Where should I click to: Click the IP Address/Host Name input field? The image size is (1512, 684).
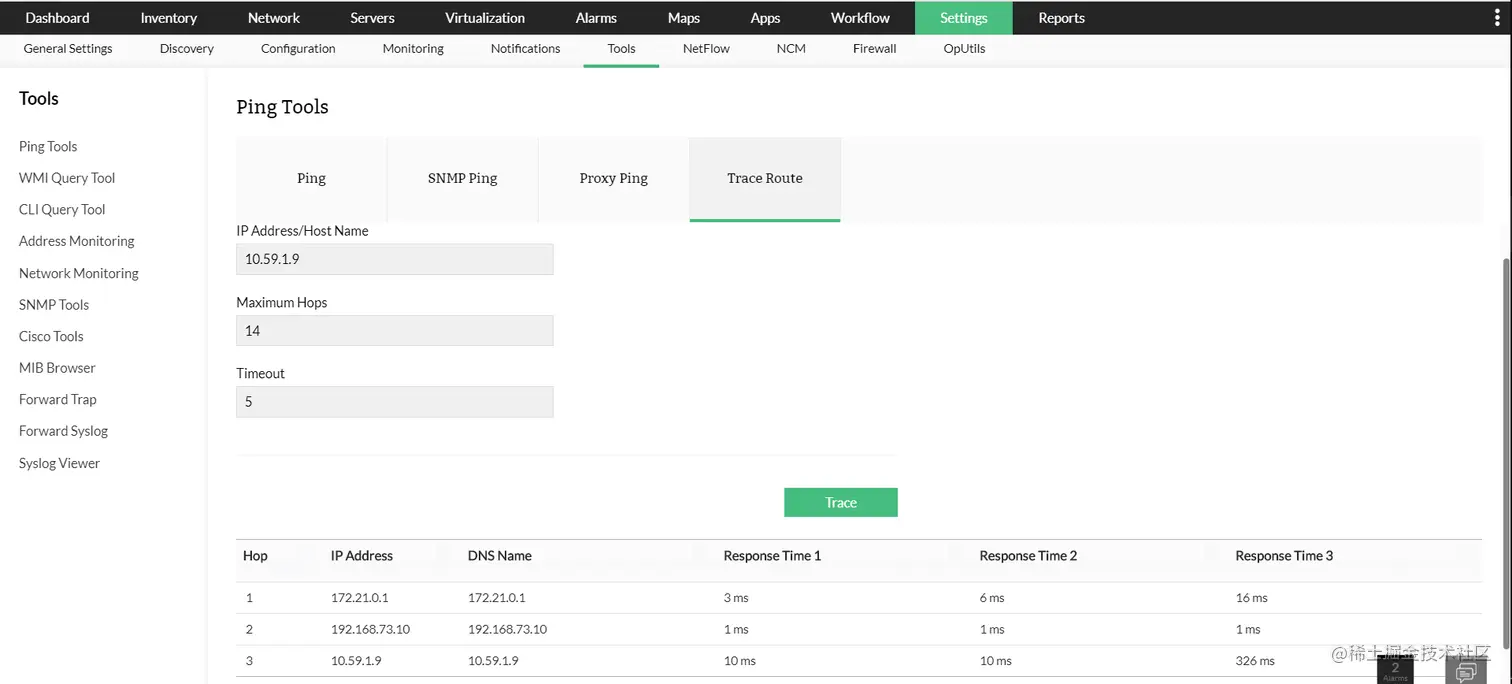pos(394,258)
